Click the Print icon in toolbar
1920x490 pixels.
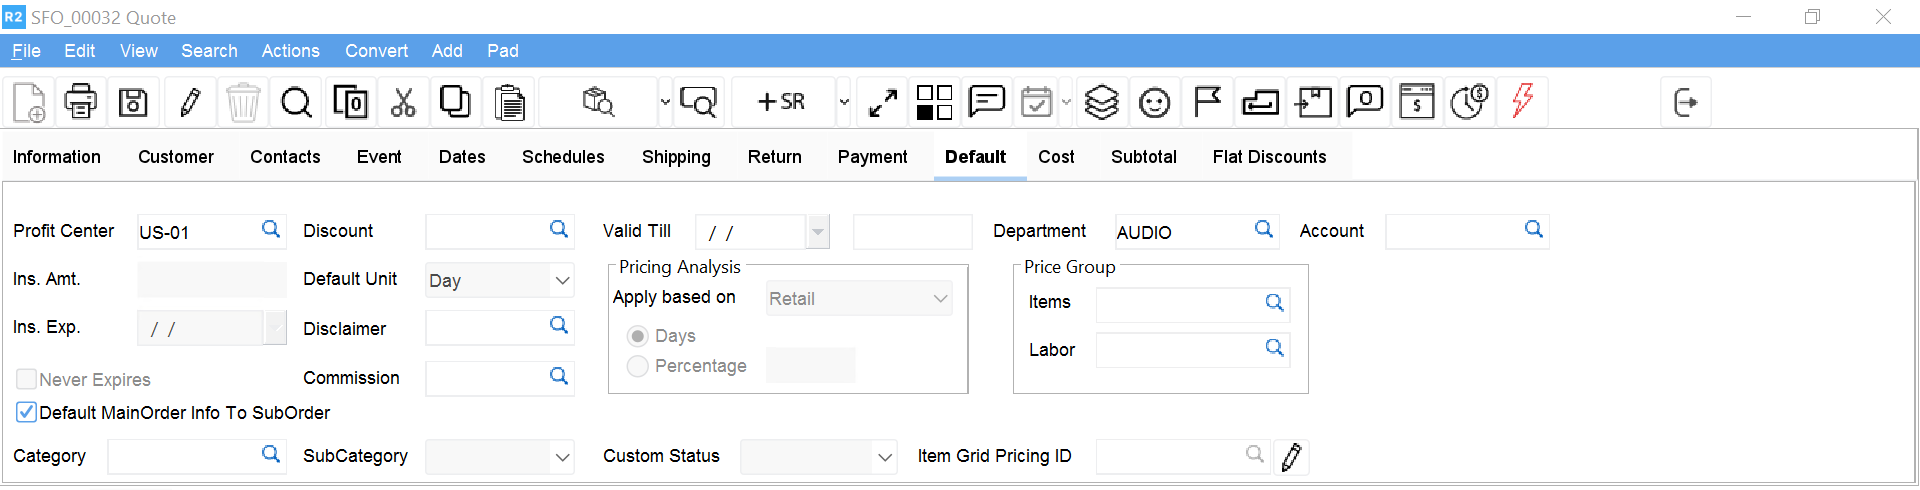81,102
